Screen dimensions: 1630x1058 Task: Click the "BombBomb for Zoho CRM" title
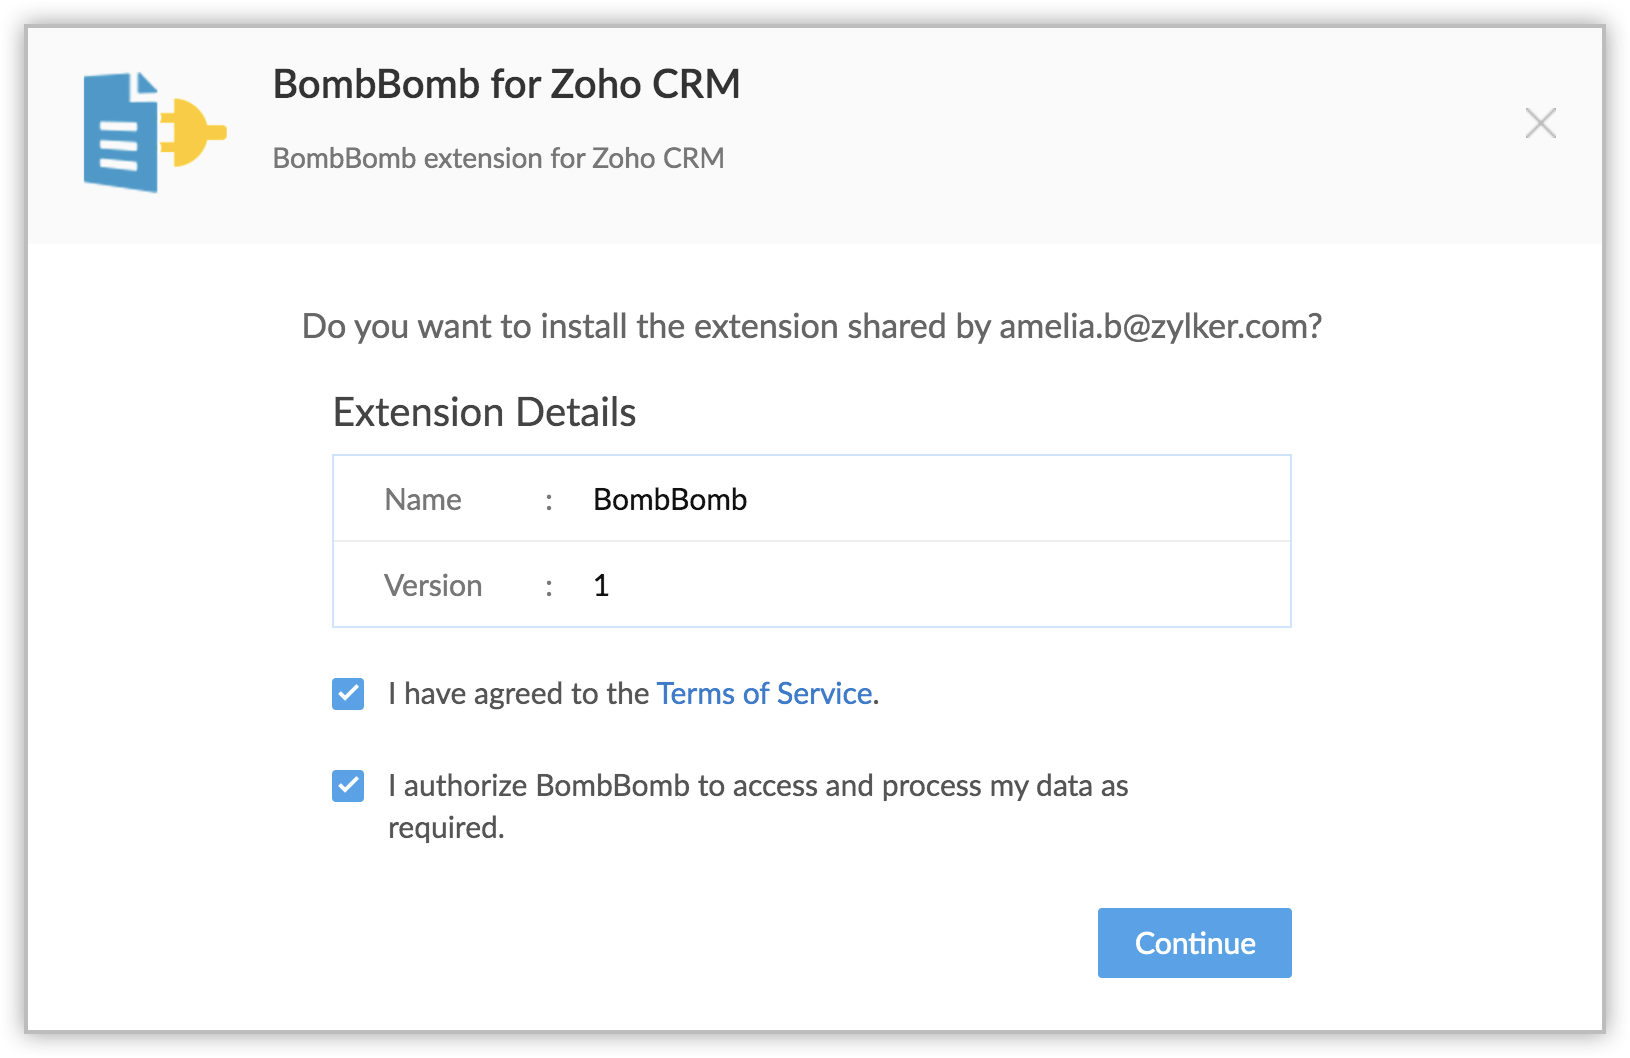click(x=506, y=84)
